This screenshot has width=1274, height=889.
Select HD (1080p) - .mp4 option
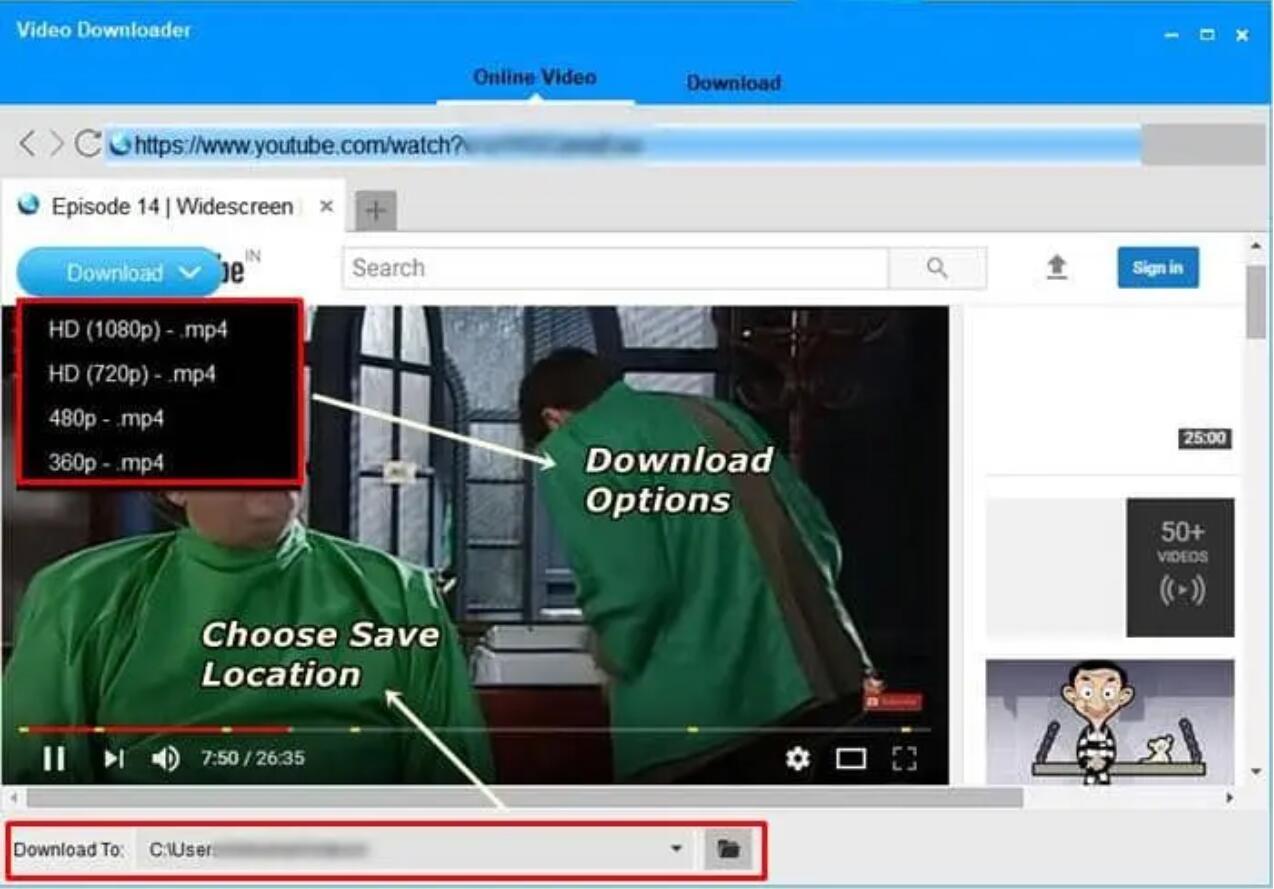coord(138,330)
